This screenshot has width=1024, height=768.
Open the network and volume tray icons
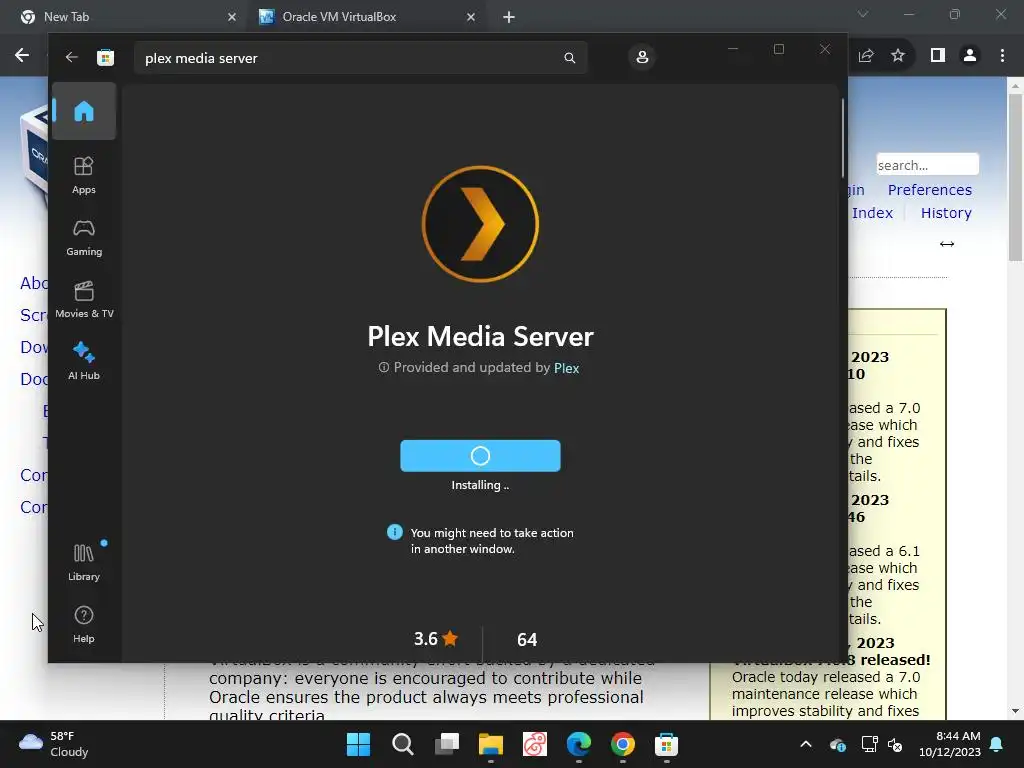pyautogui.click(x=882, y=744)
